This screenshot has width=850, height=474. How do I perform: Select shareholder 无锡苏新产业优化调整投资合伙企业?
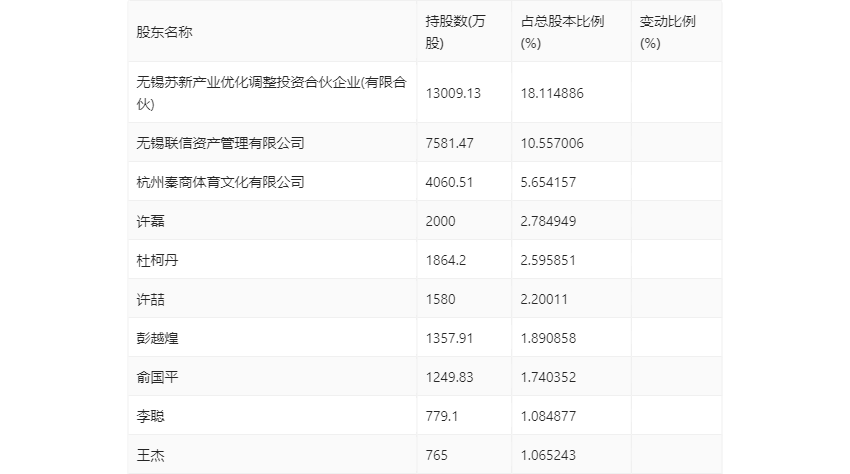(x=271, y=93)
